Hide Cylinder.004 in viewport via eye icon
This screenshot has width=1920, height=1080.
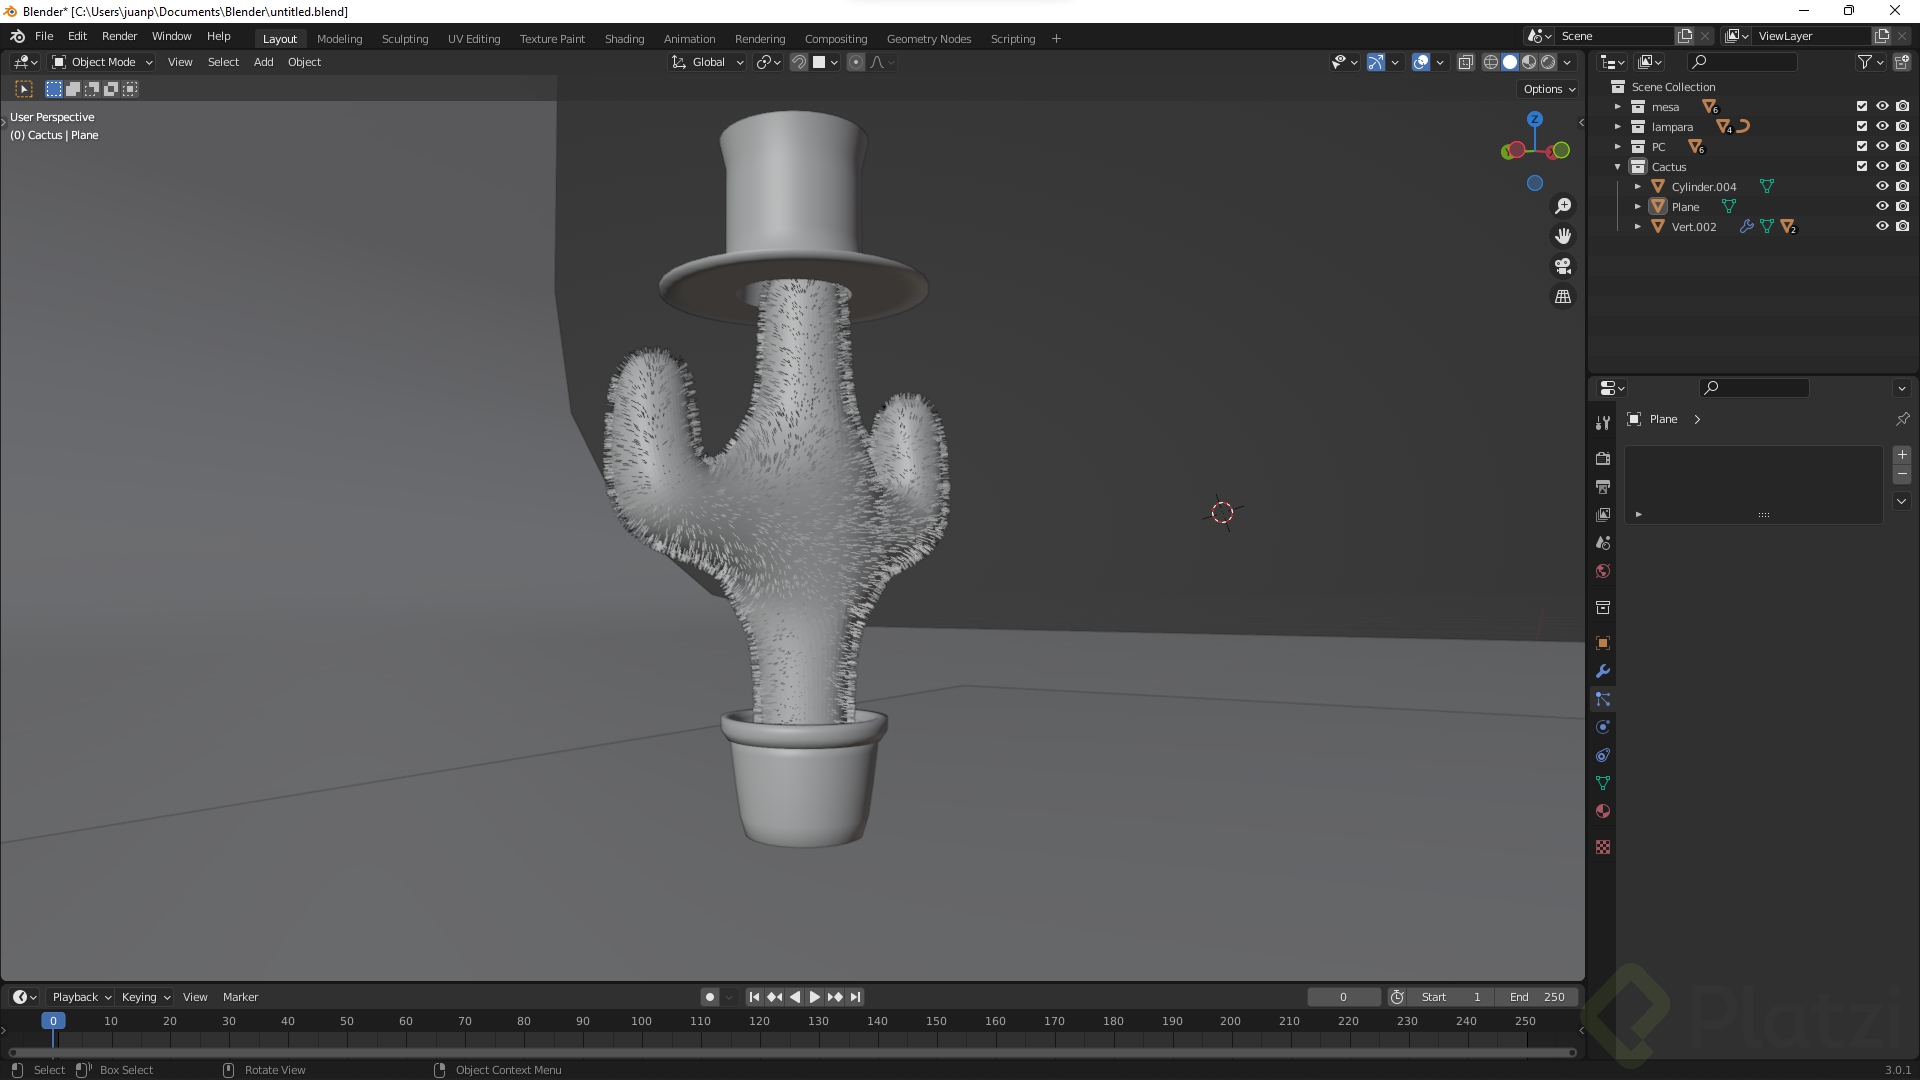pyautogui.click(x=1881, y=186)
